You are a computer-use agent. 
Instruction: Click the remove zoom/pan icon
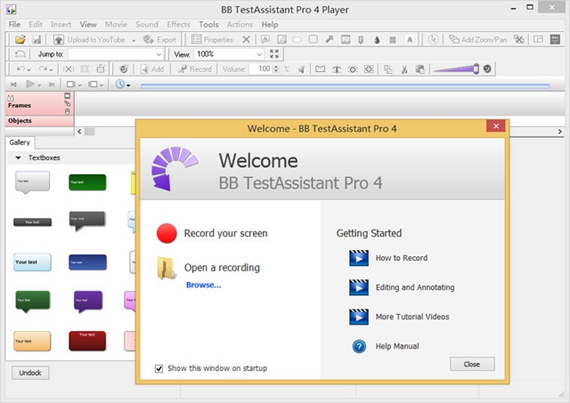click(519, 39)
